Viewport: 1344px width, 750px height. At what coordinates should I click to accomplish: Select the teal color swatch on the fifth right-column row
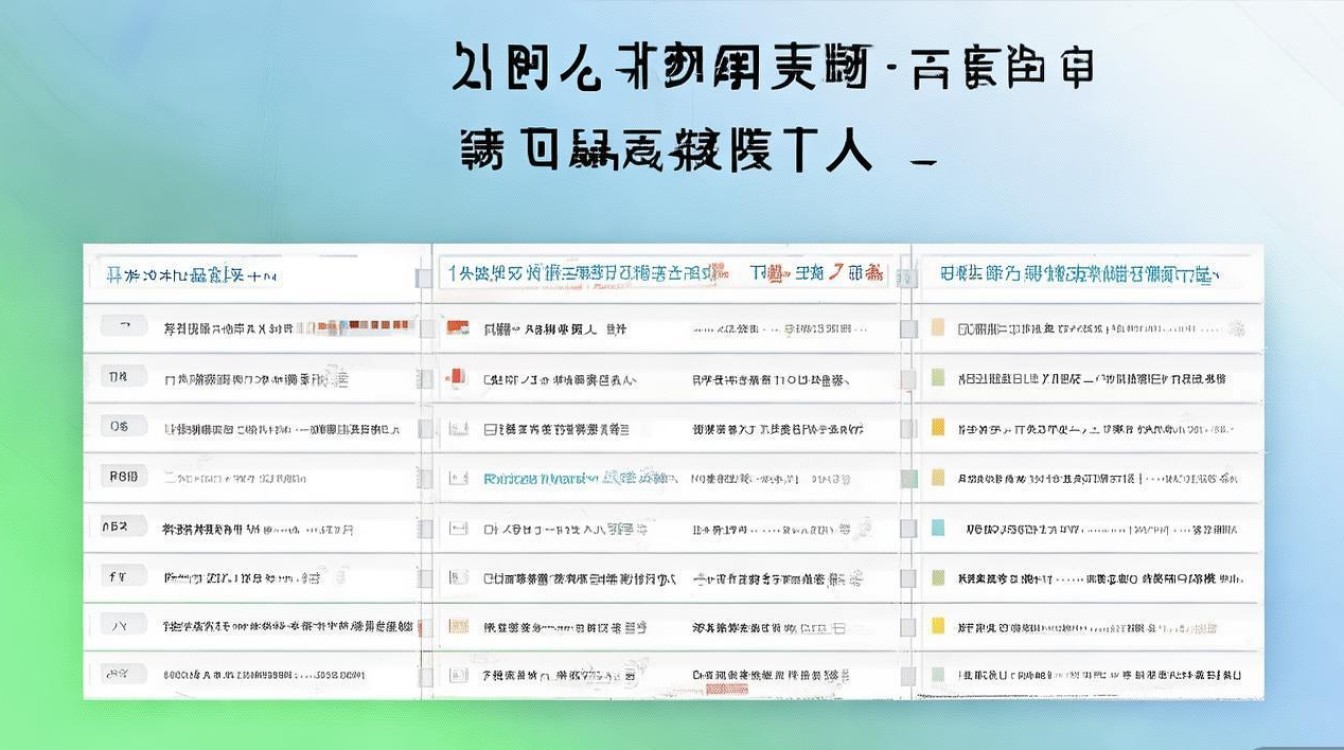[x=938, y=525]
